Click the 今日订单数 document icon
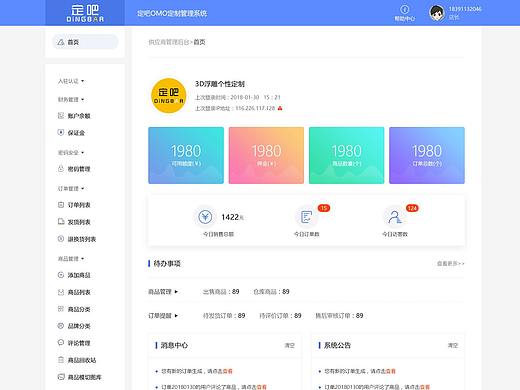Viewport: 520px width, 390px height. pyautogui.click(x=306, y=217)
